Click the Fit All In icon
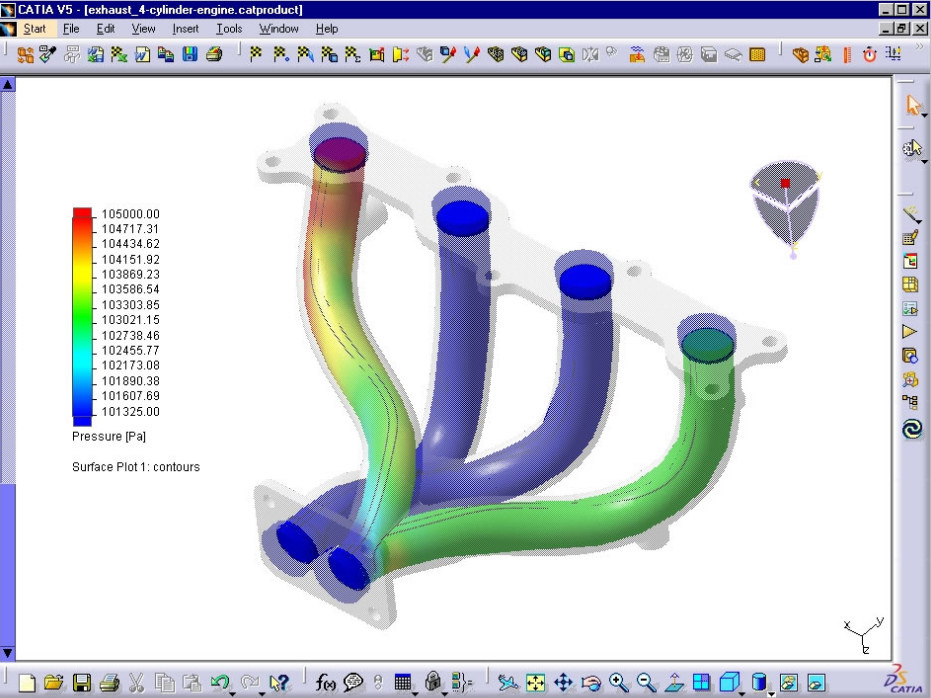Image resolution: width=931 pixels, height=698 pixels. (x=535, y=683)
